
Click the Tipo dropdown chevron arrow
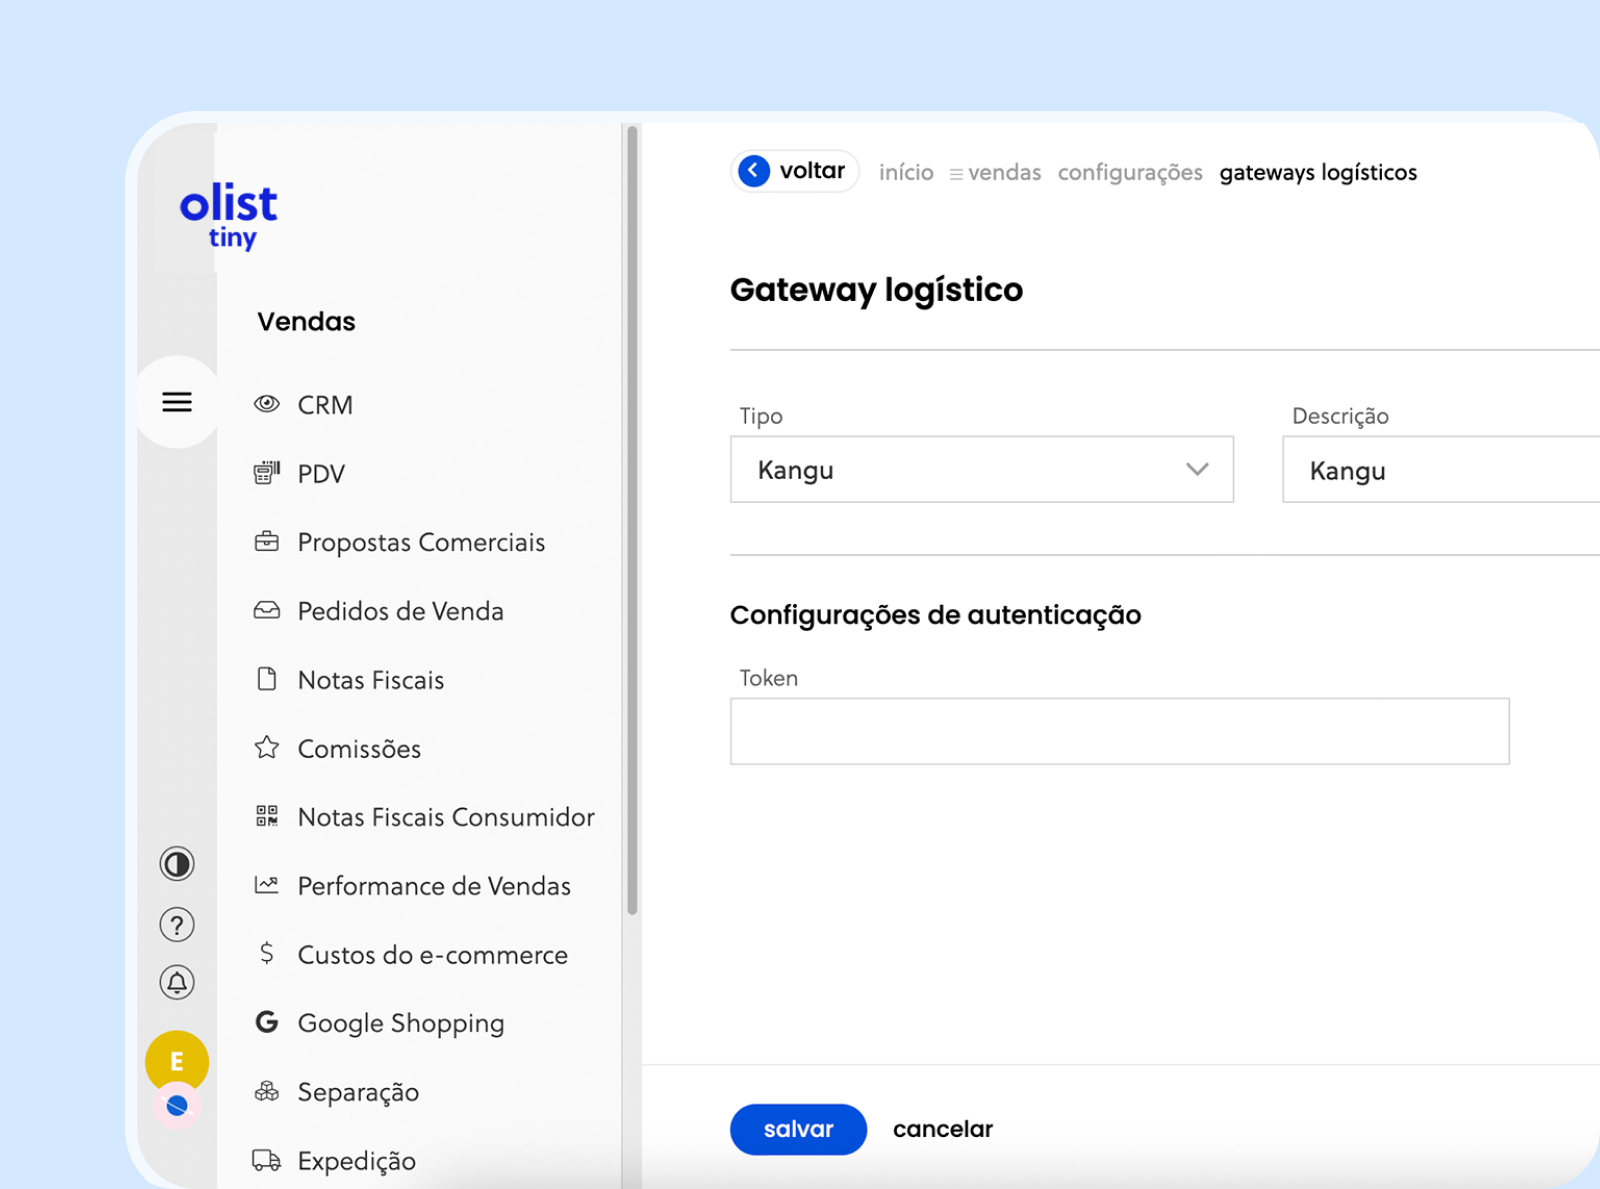point(1197,469)
